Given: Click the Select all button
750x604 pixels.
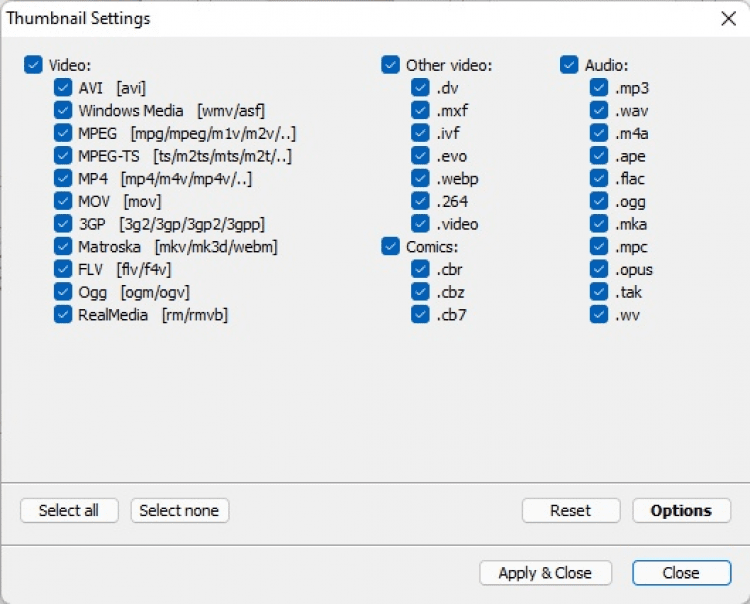Looking at the screenshot, I should [69, 511].
